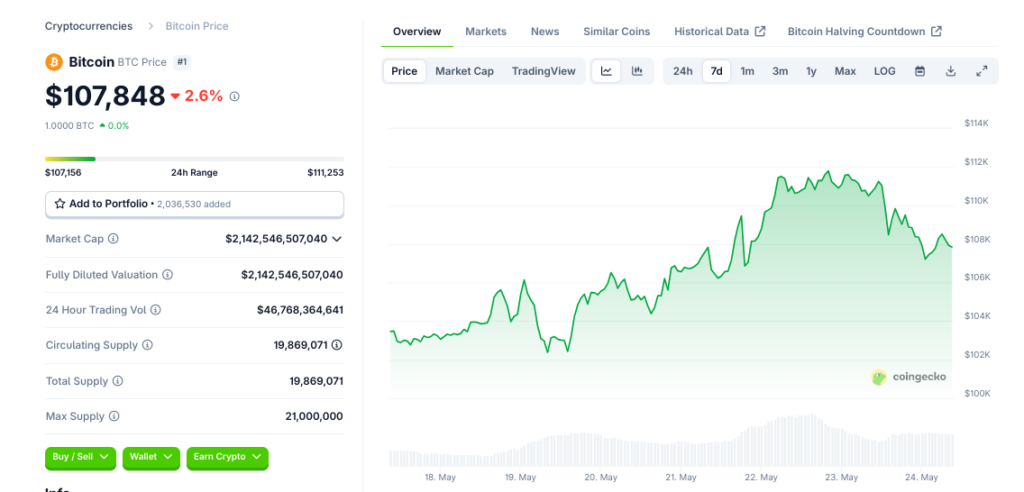Open the price change info icon beside 2.6%

(x=234, y=96)
